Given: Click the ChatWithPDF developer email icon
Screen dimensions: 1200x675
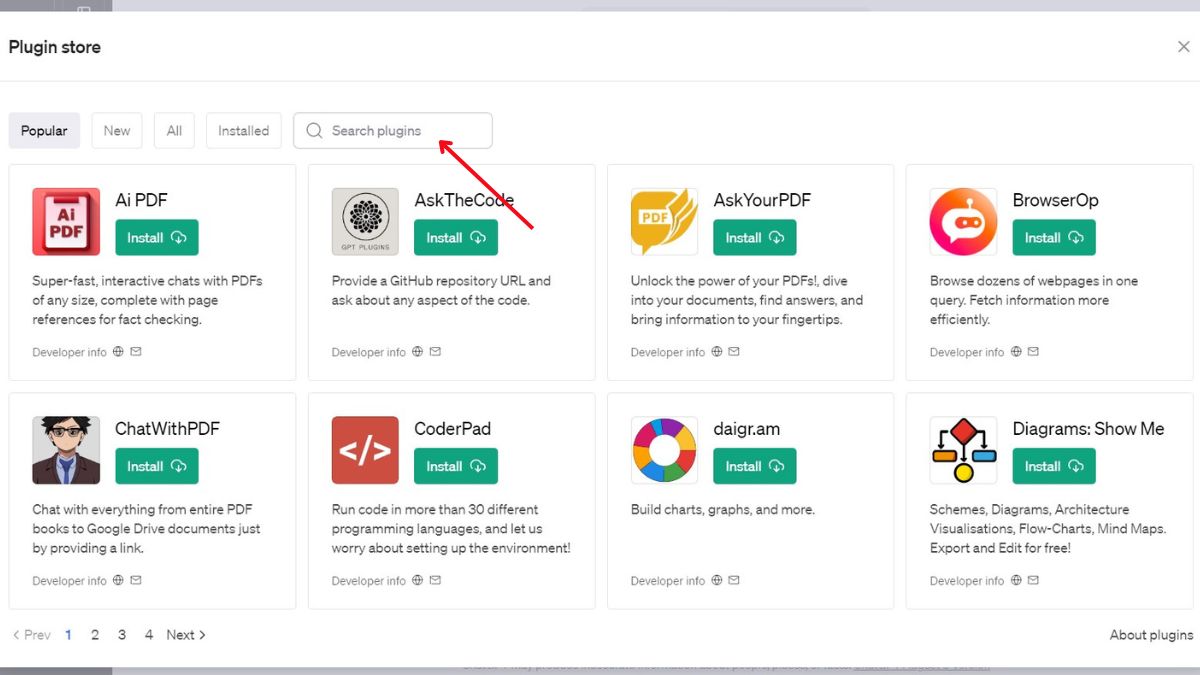Looking at the screenshot, I should pyautogui.click(x=136, y=580).
